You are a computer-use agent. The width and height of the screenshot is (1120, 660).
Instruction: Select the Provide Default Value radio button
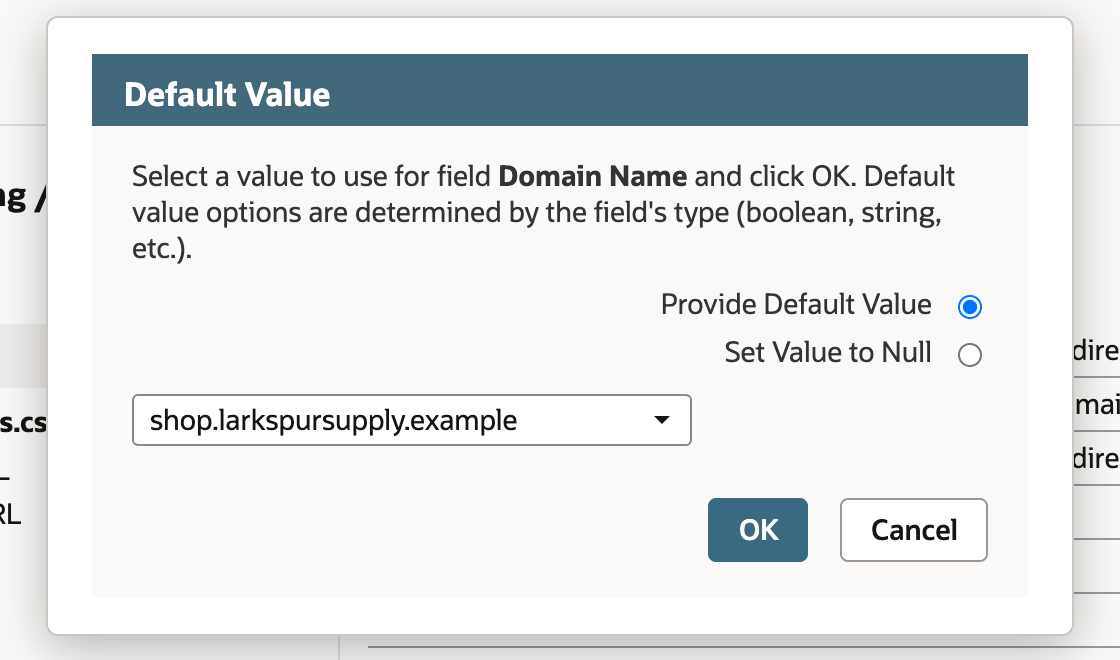[969, 306]
